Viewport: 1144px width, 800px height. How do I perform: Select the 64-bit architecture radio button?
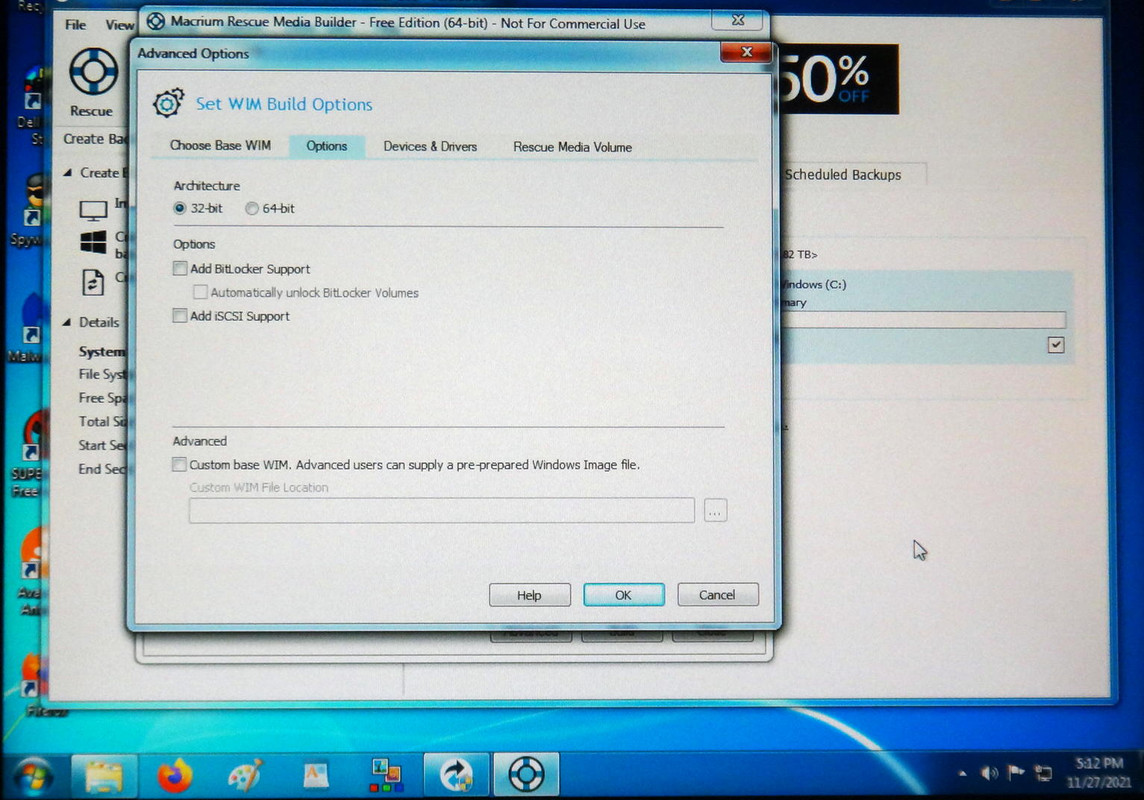click(252, 209)
